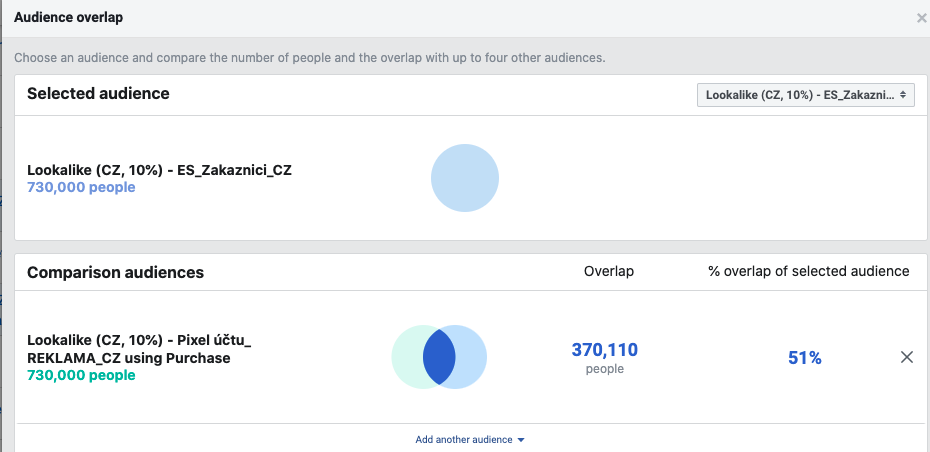Click the Choose an audience description text
Viewport: 930px width, 452px height.
click(x=309, y=58)
